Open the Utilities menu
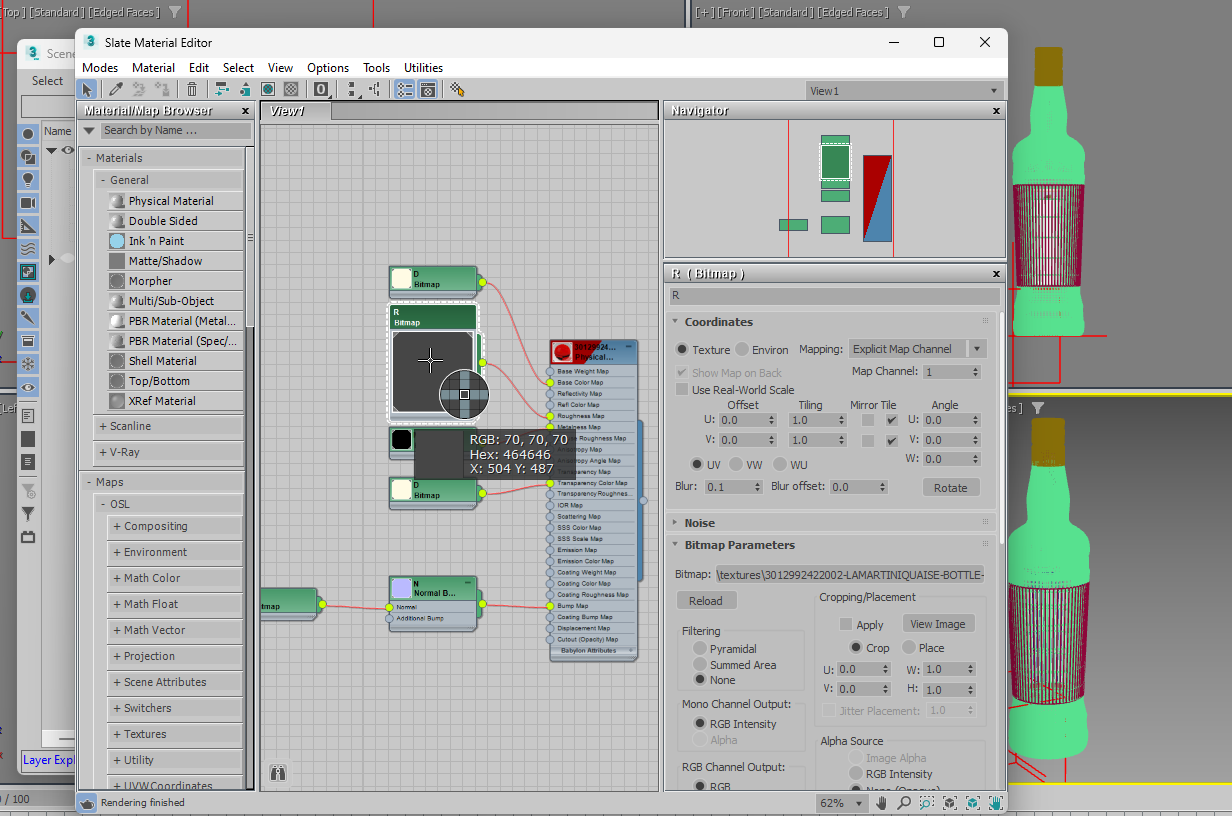The width and height of the screenshot is (1232, 816). coord(423,68)
